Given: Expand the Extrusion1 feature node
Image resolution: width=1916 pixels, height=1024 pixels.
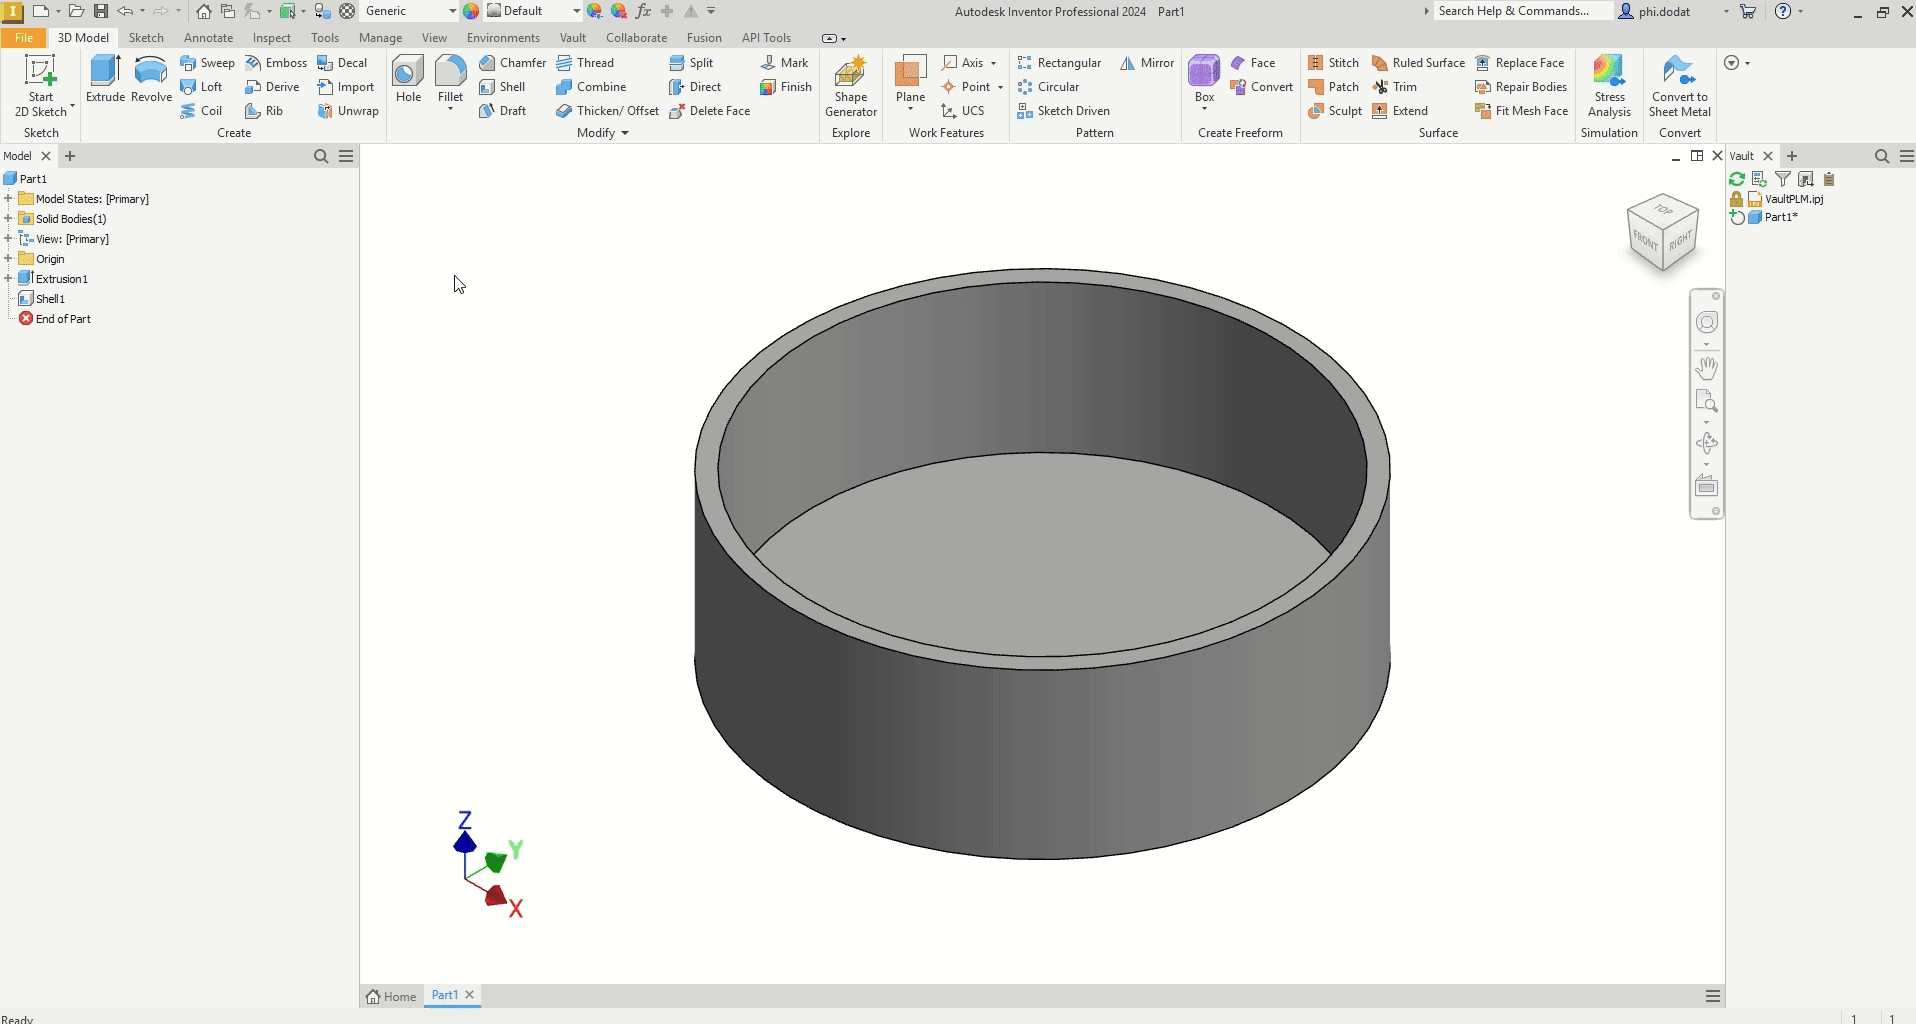Looking at the screenshot, I should (x=8, y=279).
